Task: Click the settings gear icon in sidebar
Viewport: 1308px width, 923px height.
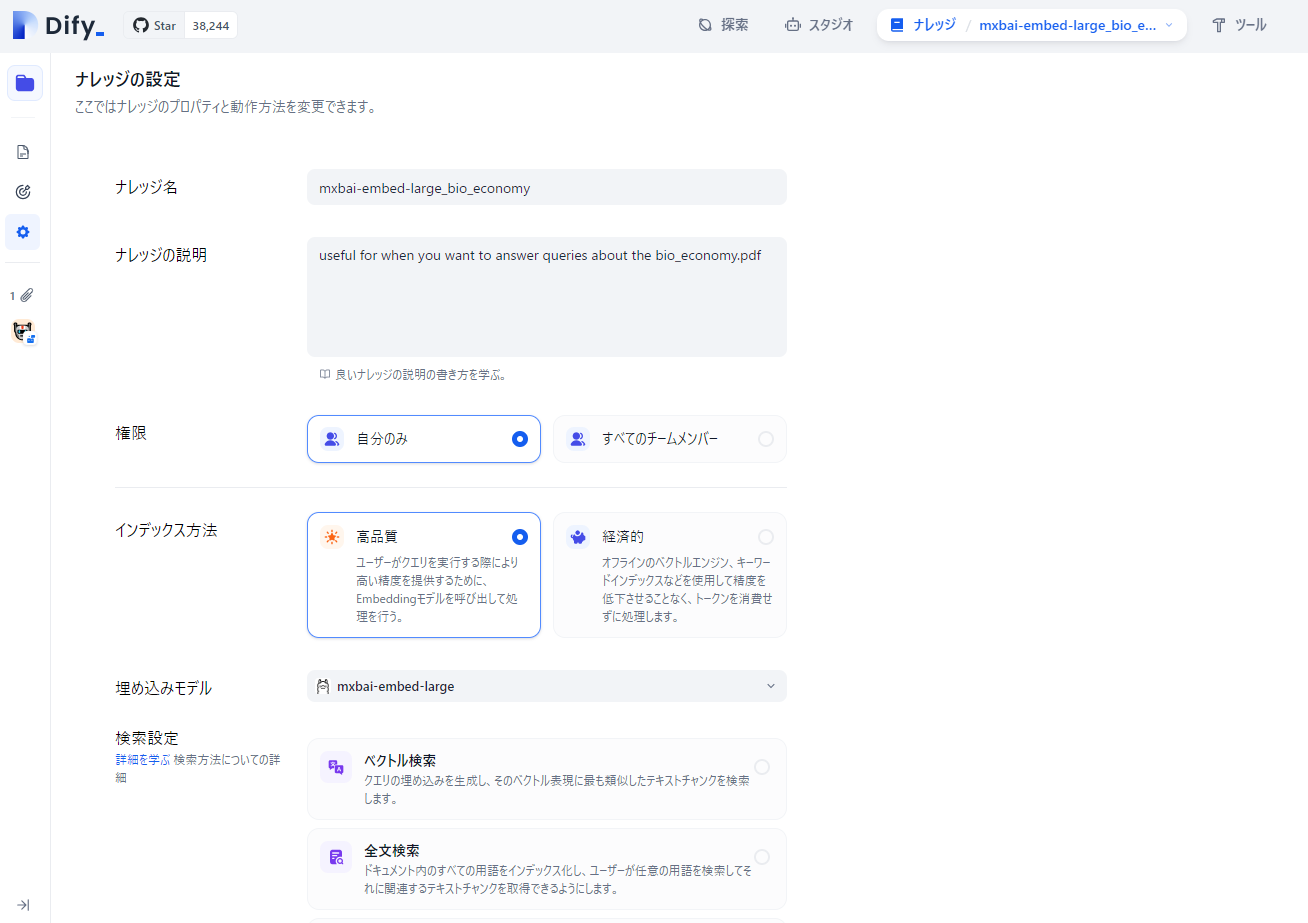Action: coord(23,232)
